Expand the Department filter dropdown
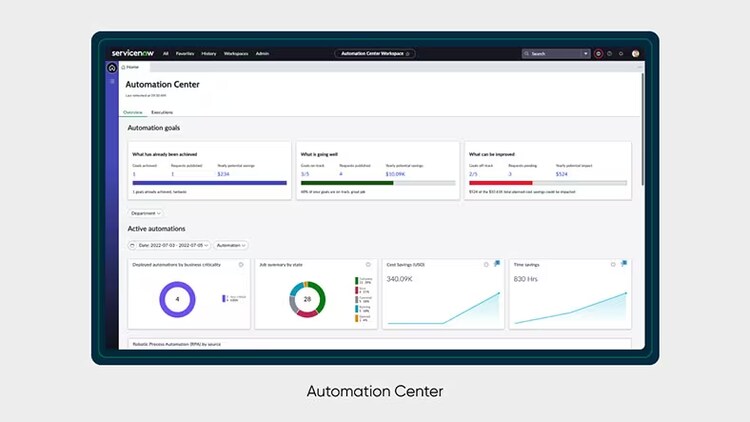Viewport: 750px width, 422px height. pos(146,213)
